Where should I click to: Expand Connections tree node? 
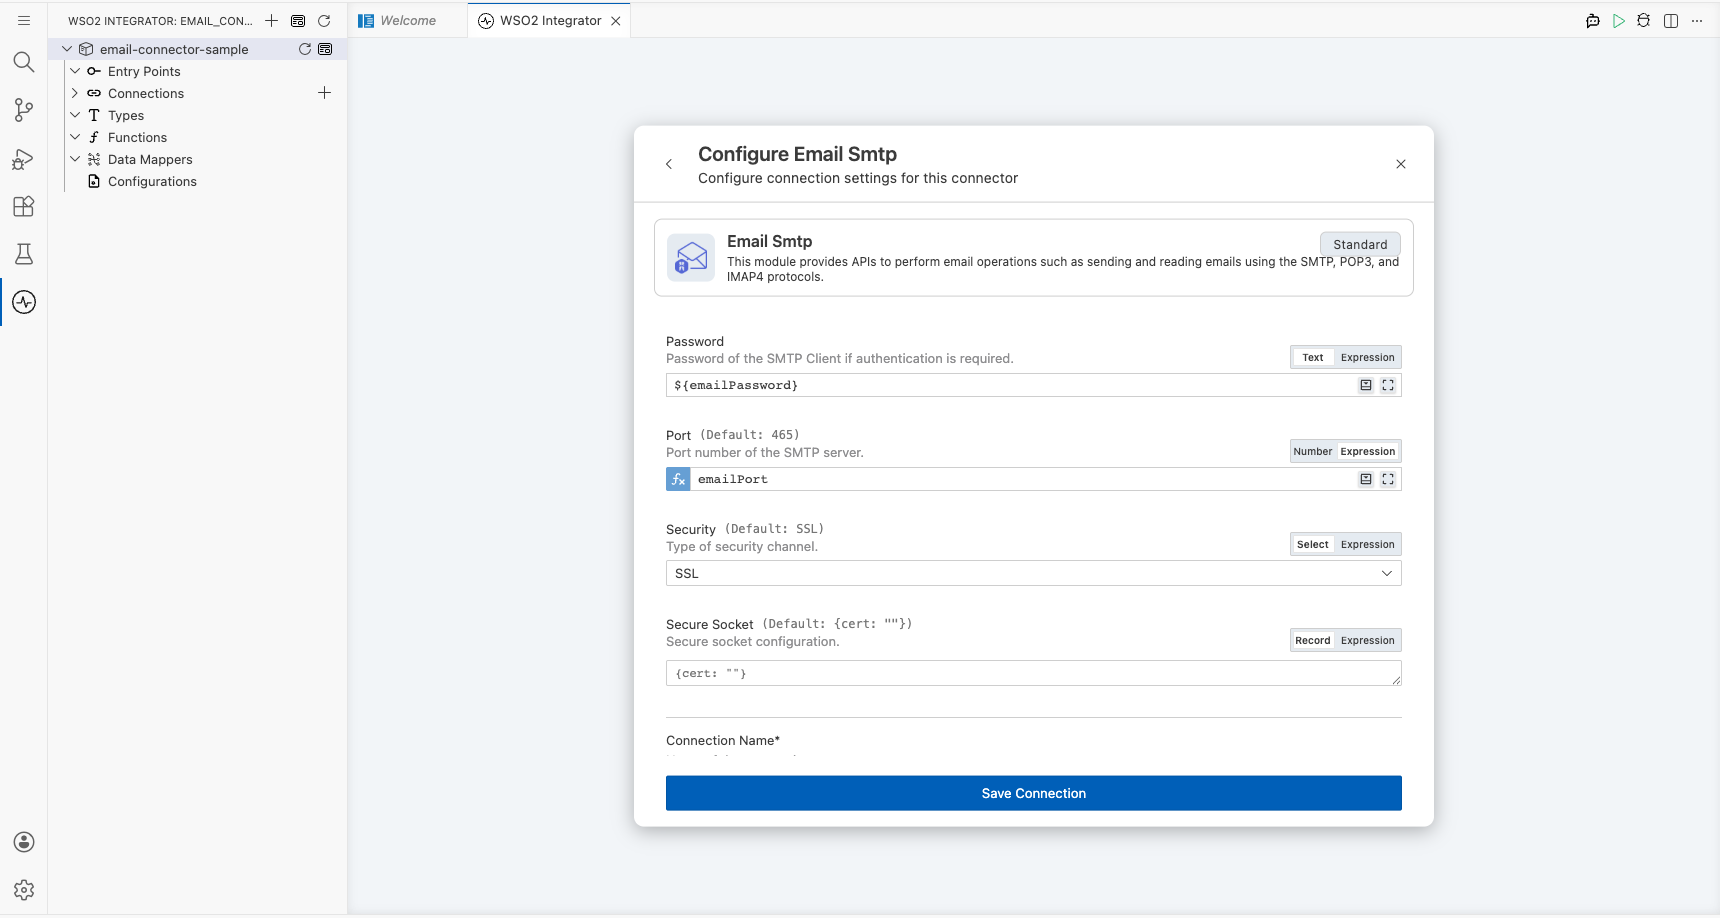(x=75, y=93)
